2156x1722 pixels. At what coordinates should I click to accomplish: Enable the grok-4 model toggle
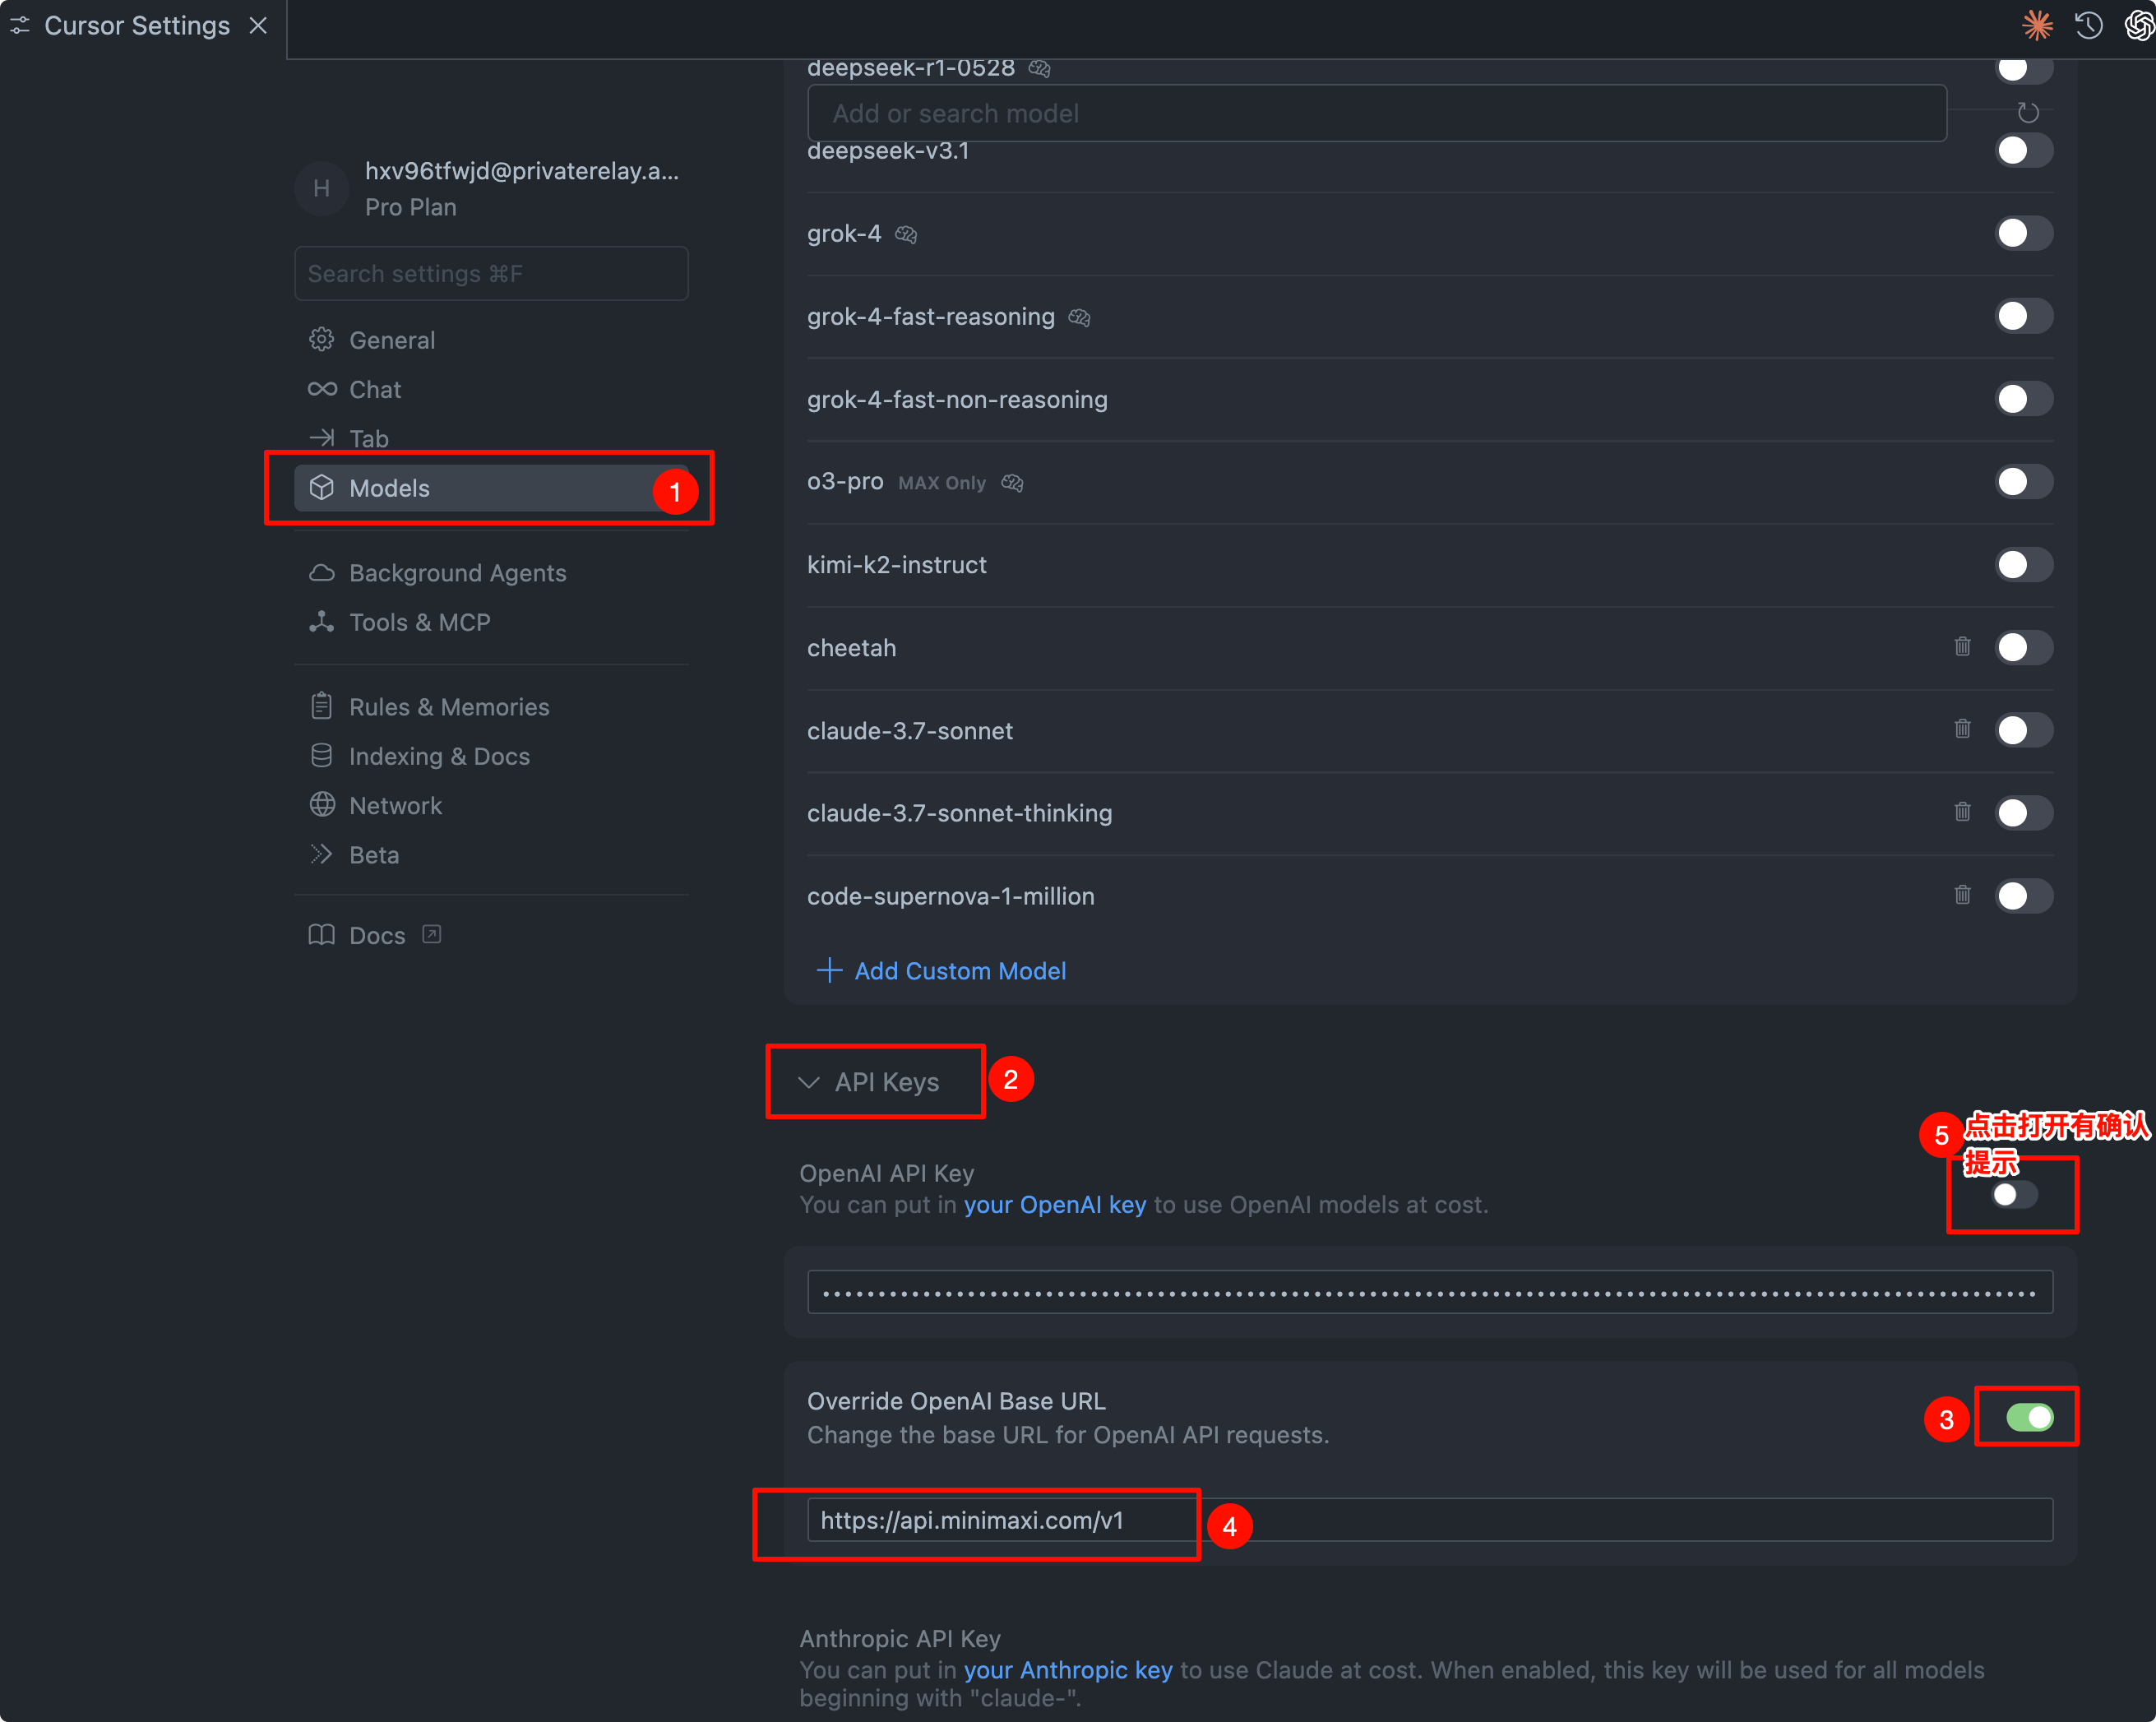coord(2023,233)
